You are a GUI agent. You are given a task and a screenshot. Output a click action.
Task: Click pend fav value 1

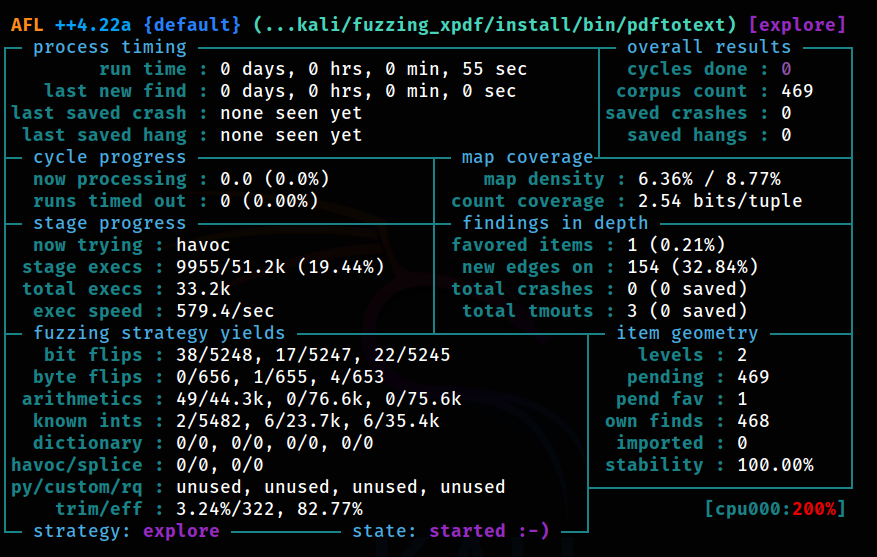[742, 399]
